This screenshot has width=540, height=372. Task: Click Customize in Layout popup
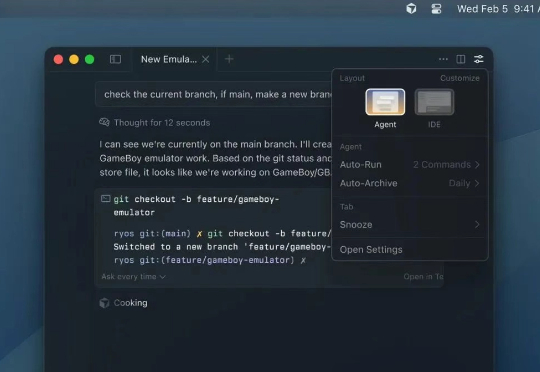pos(460,78)
